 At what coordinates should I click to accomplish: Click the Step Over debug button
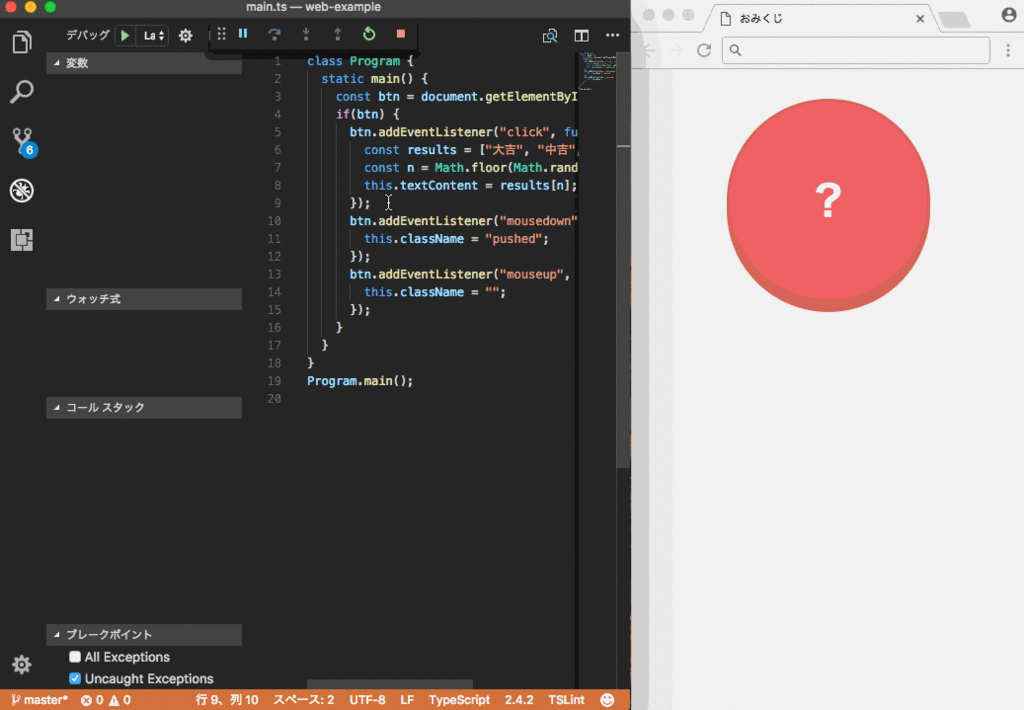pyautogui.click(x=274, y=34)
